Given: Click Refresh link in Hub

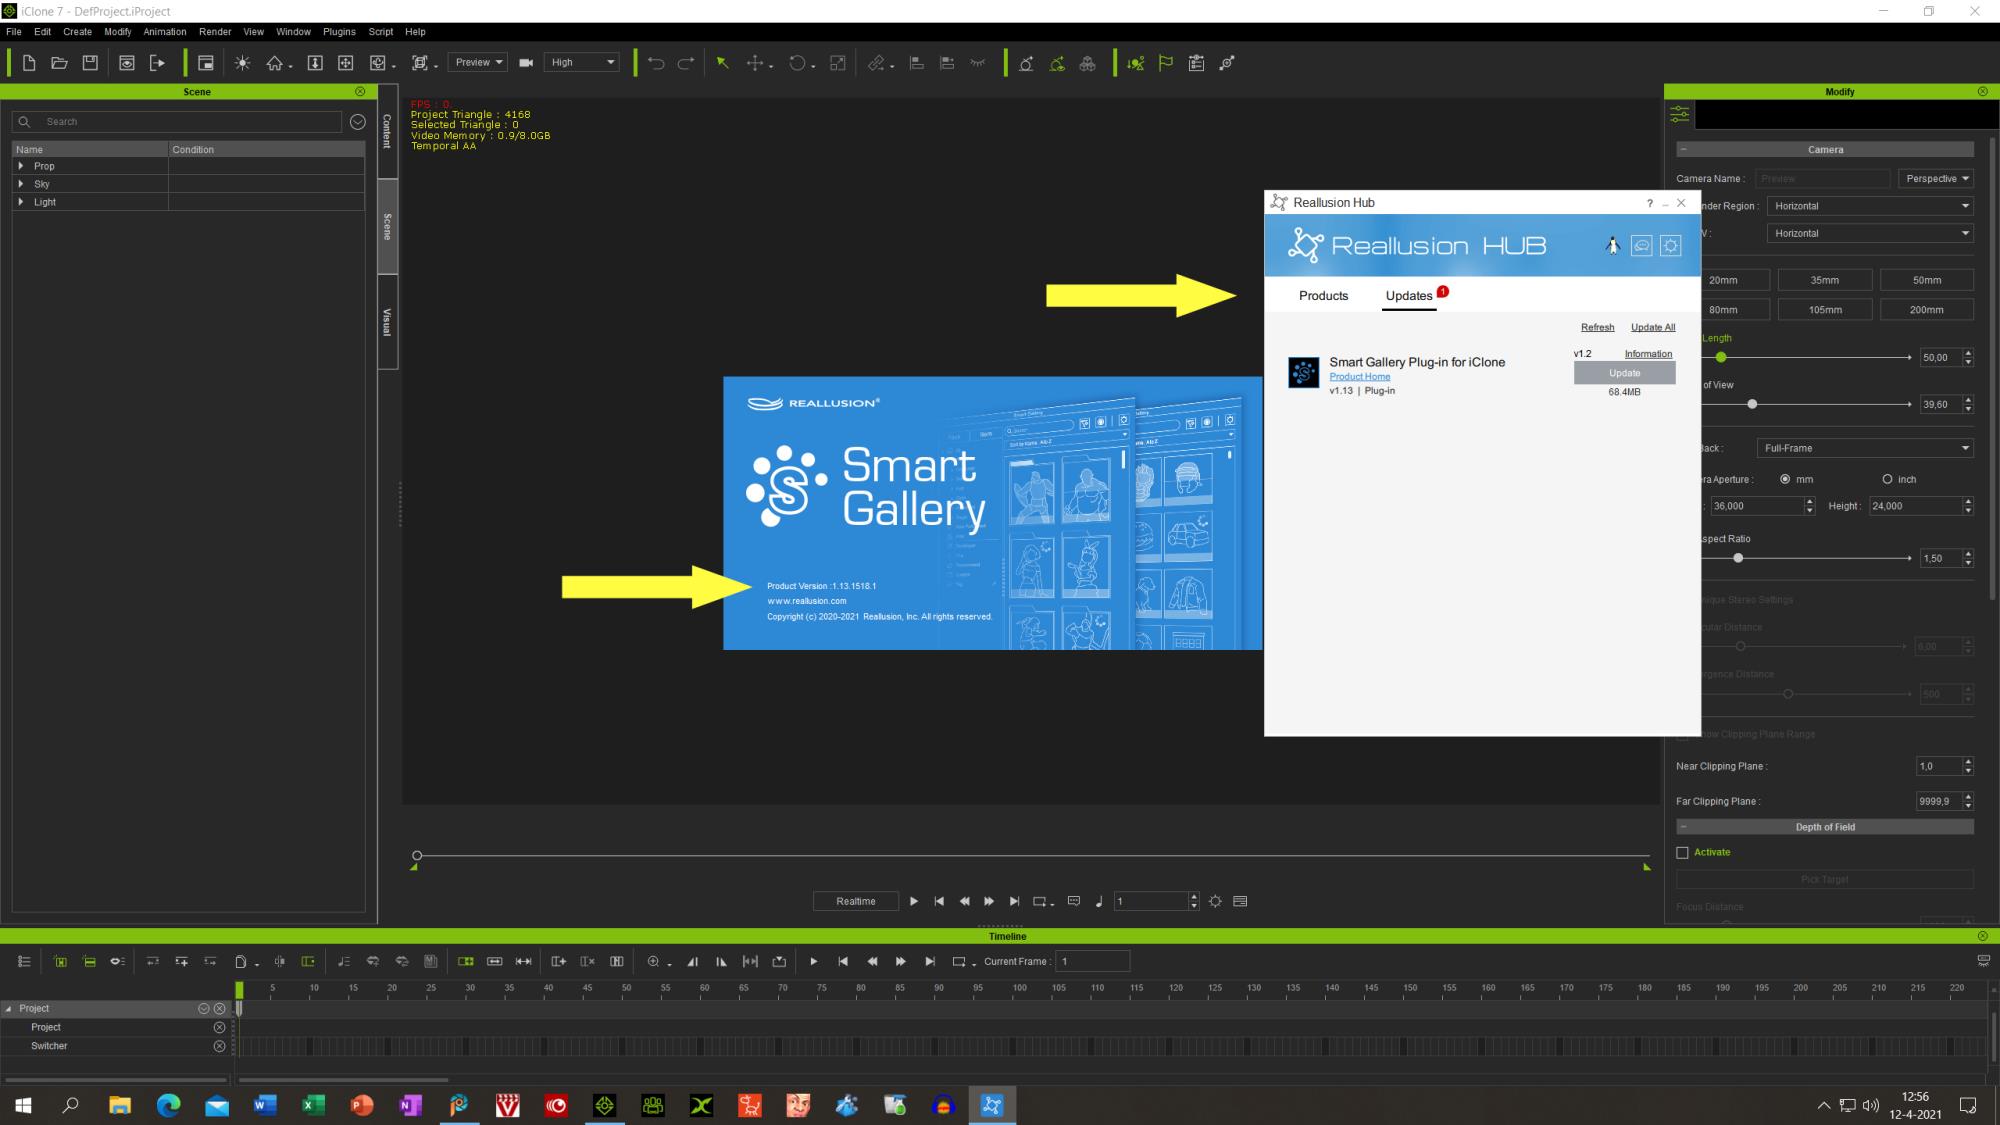Looking at the screenshot, I should click(1597, 327).
